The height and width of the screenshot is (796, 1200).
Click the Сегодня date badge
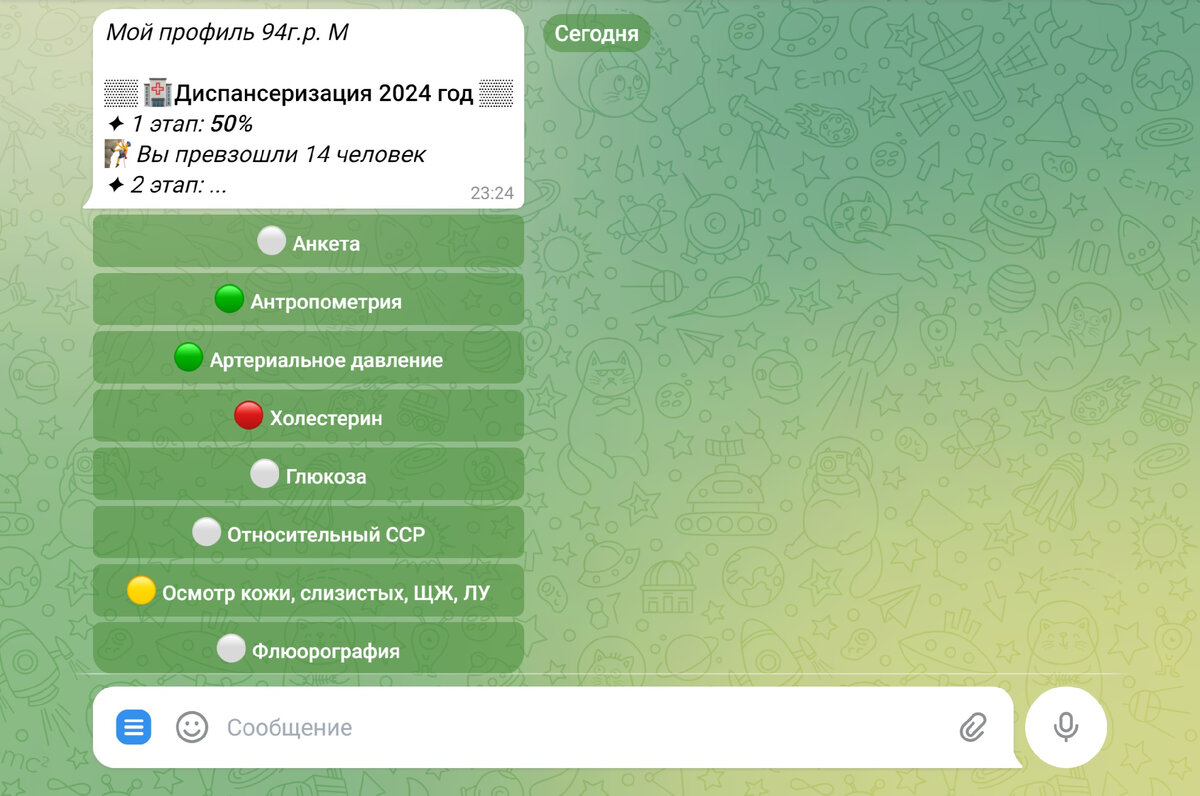597,33
